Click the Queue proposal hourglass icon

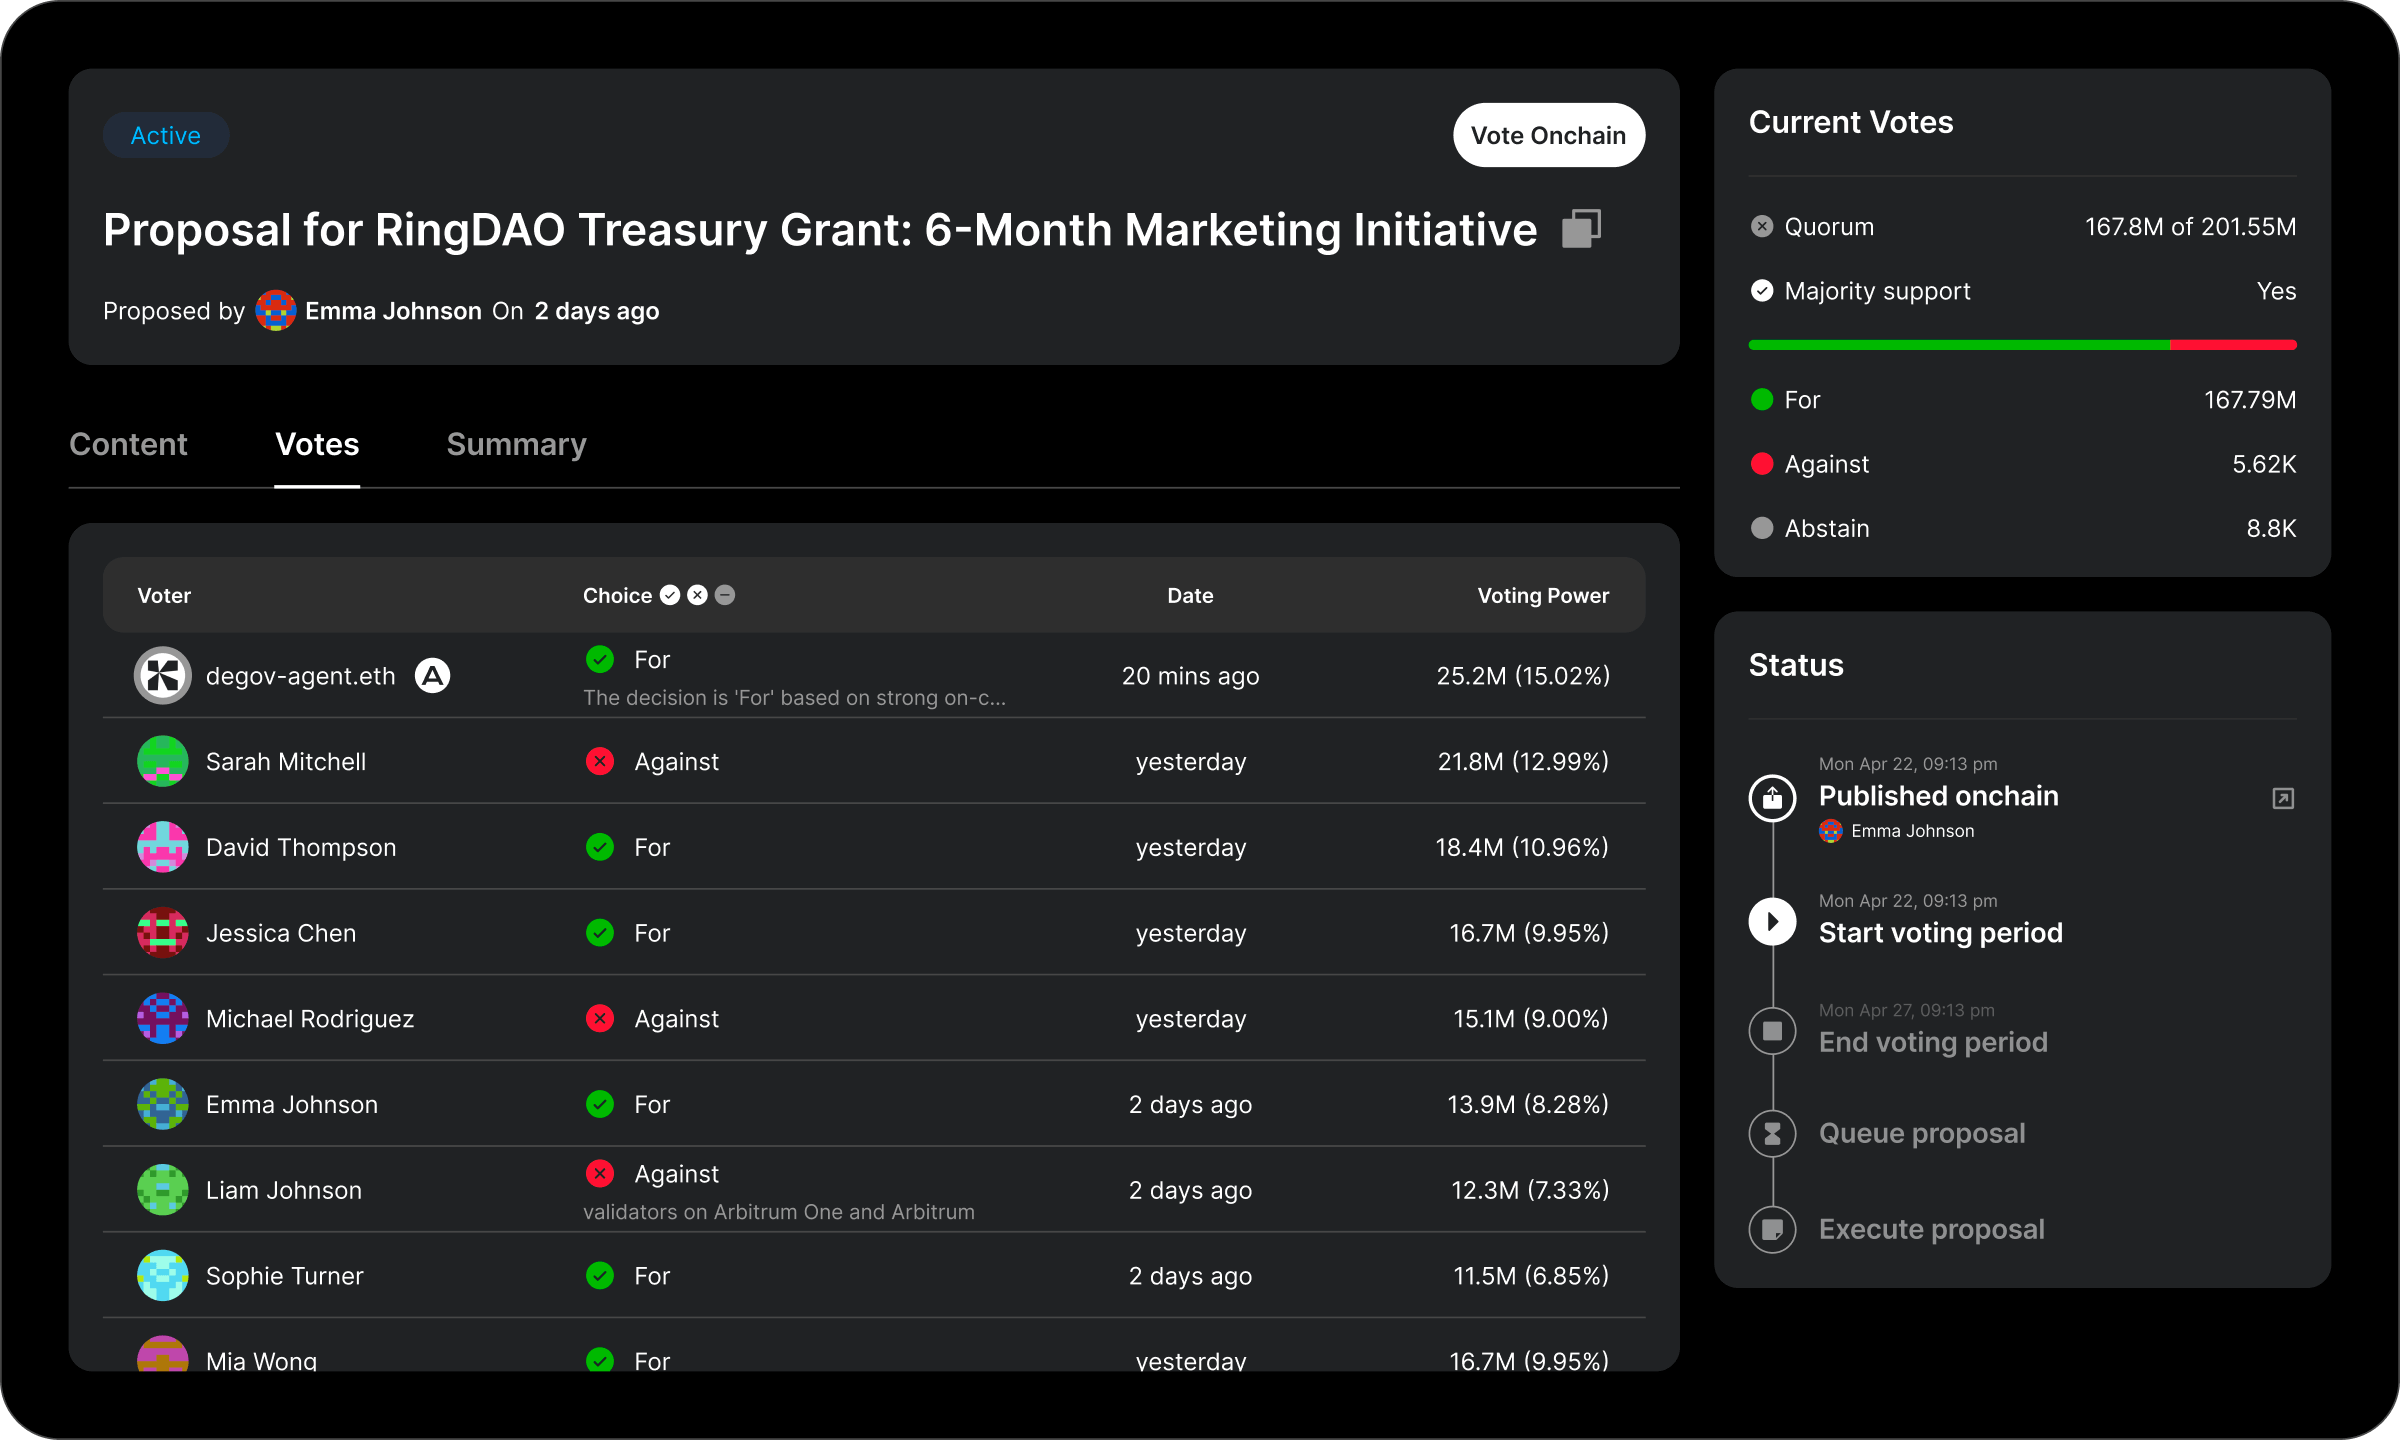click(x=1772, y=1133)
